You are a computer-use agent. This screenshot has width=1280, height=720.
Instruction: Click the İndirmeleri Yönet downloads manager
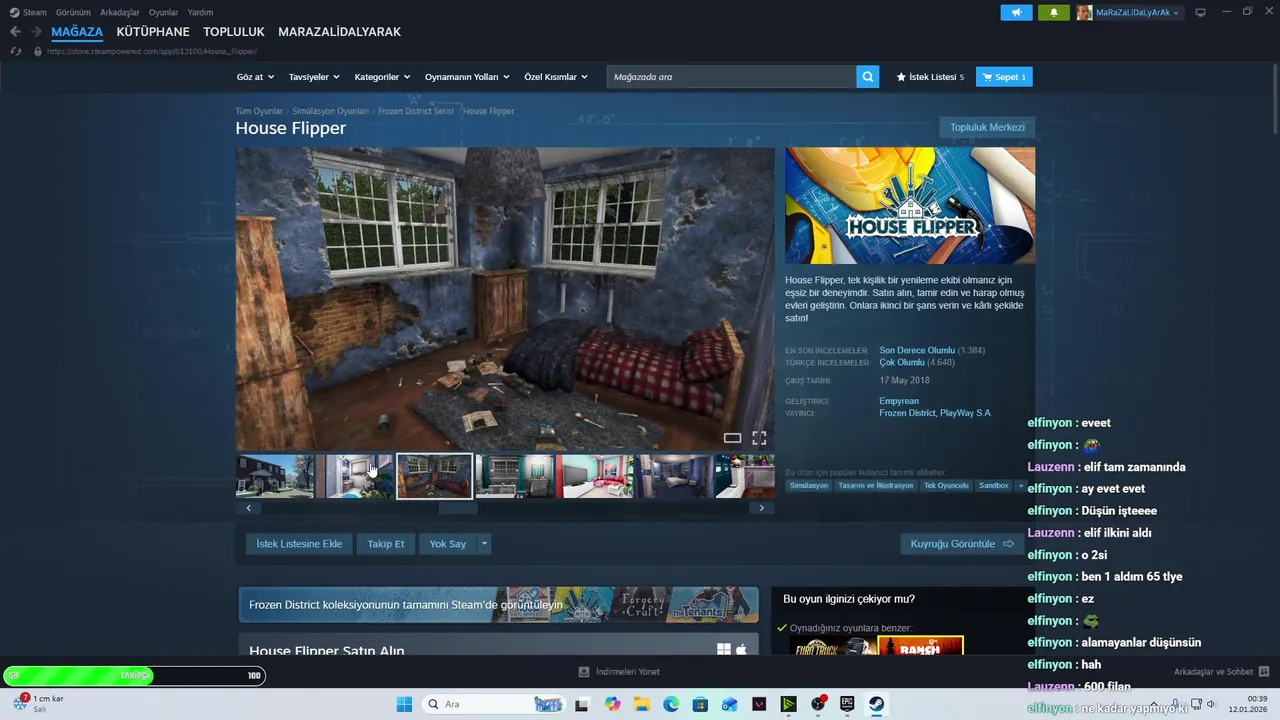tap(620, 672)
